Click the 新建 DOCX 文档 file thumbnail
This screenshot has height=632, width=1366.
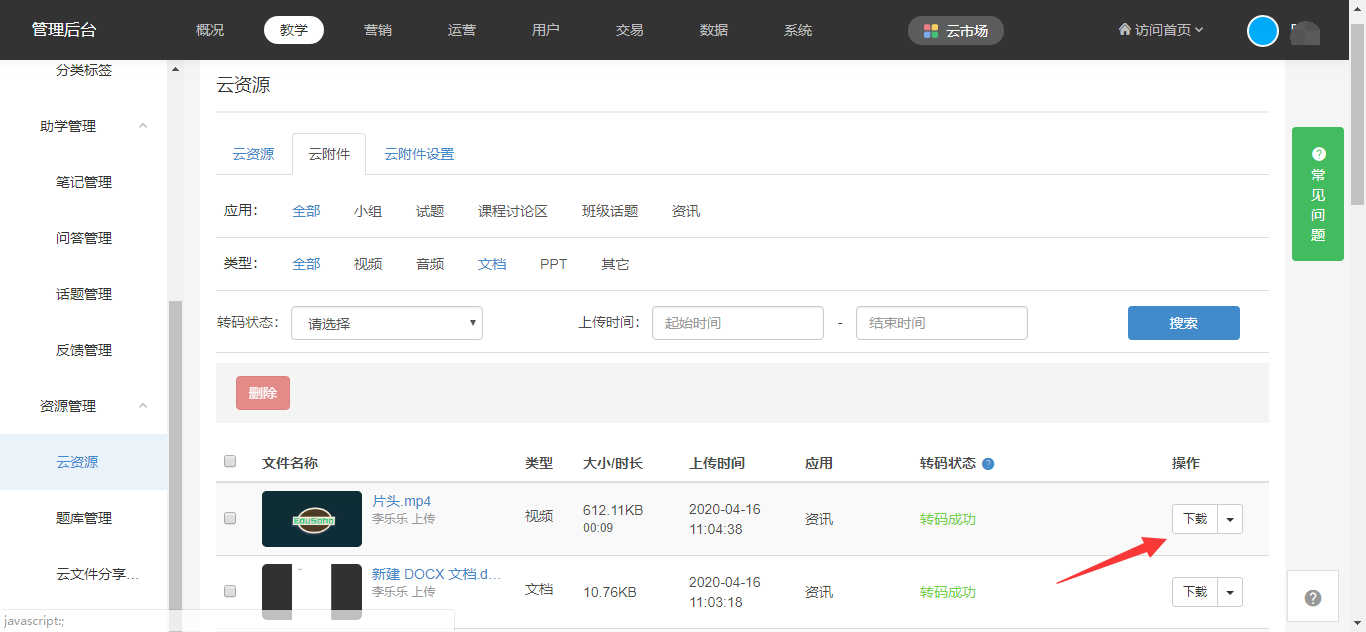coord(312,592)
